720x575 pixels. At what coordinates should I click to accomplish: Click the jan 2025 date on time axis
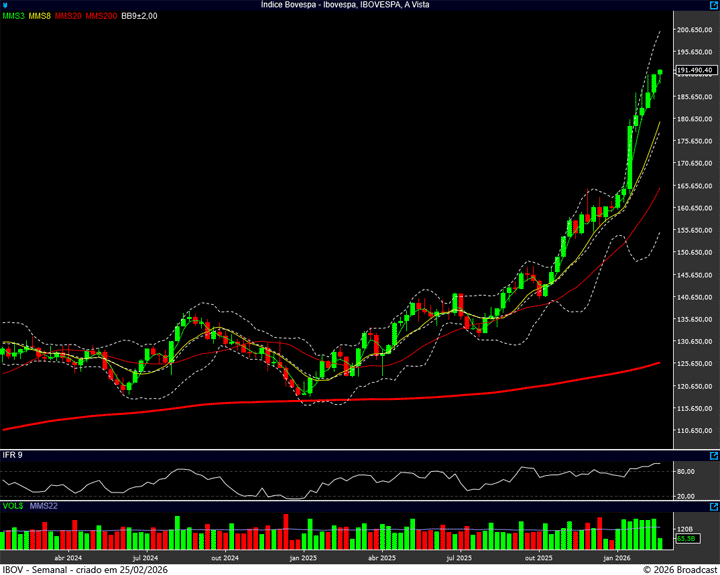(302, 558)
